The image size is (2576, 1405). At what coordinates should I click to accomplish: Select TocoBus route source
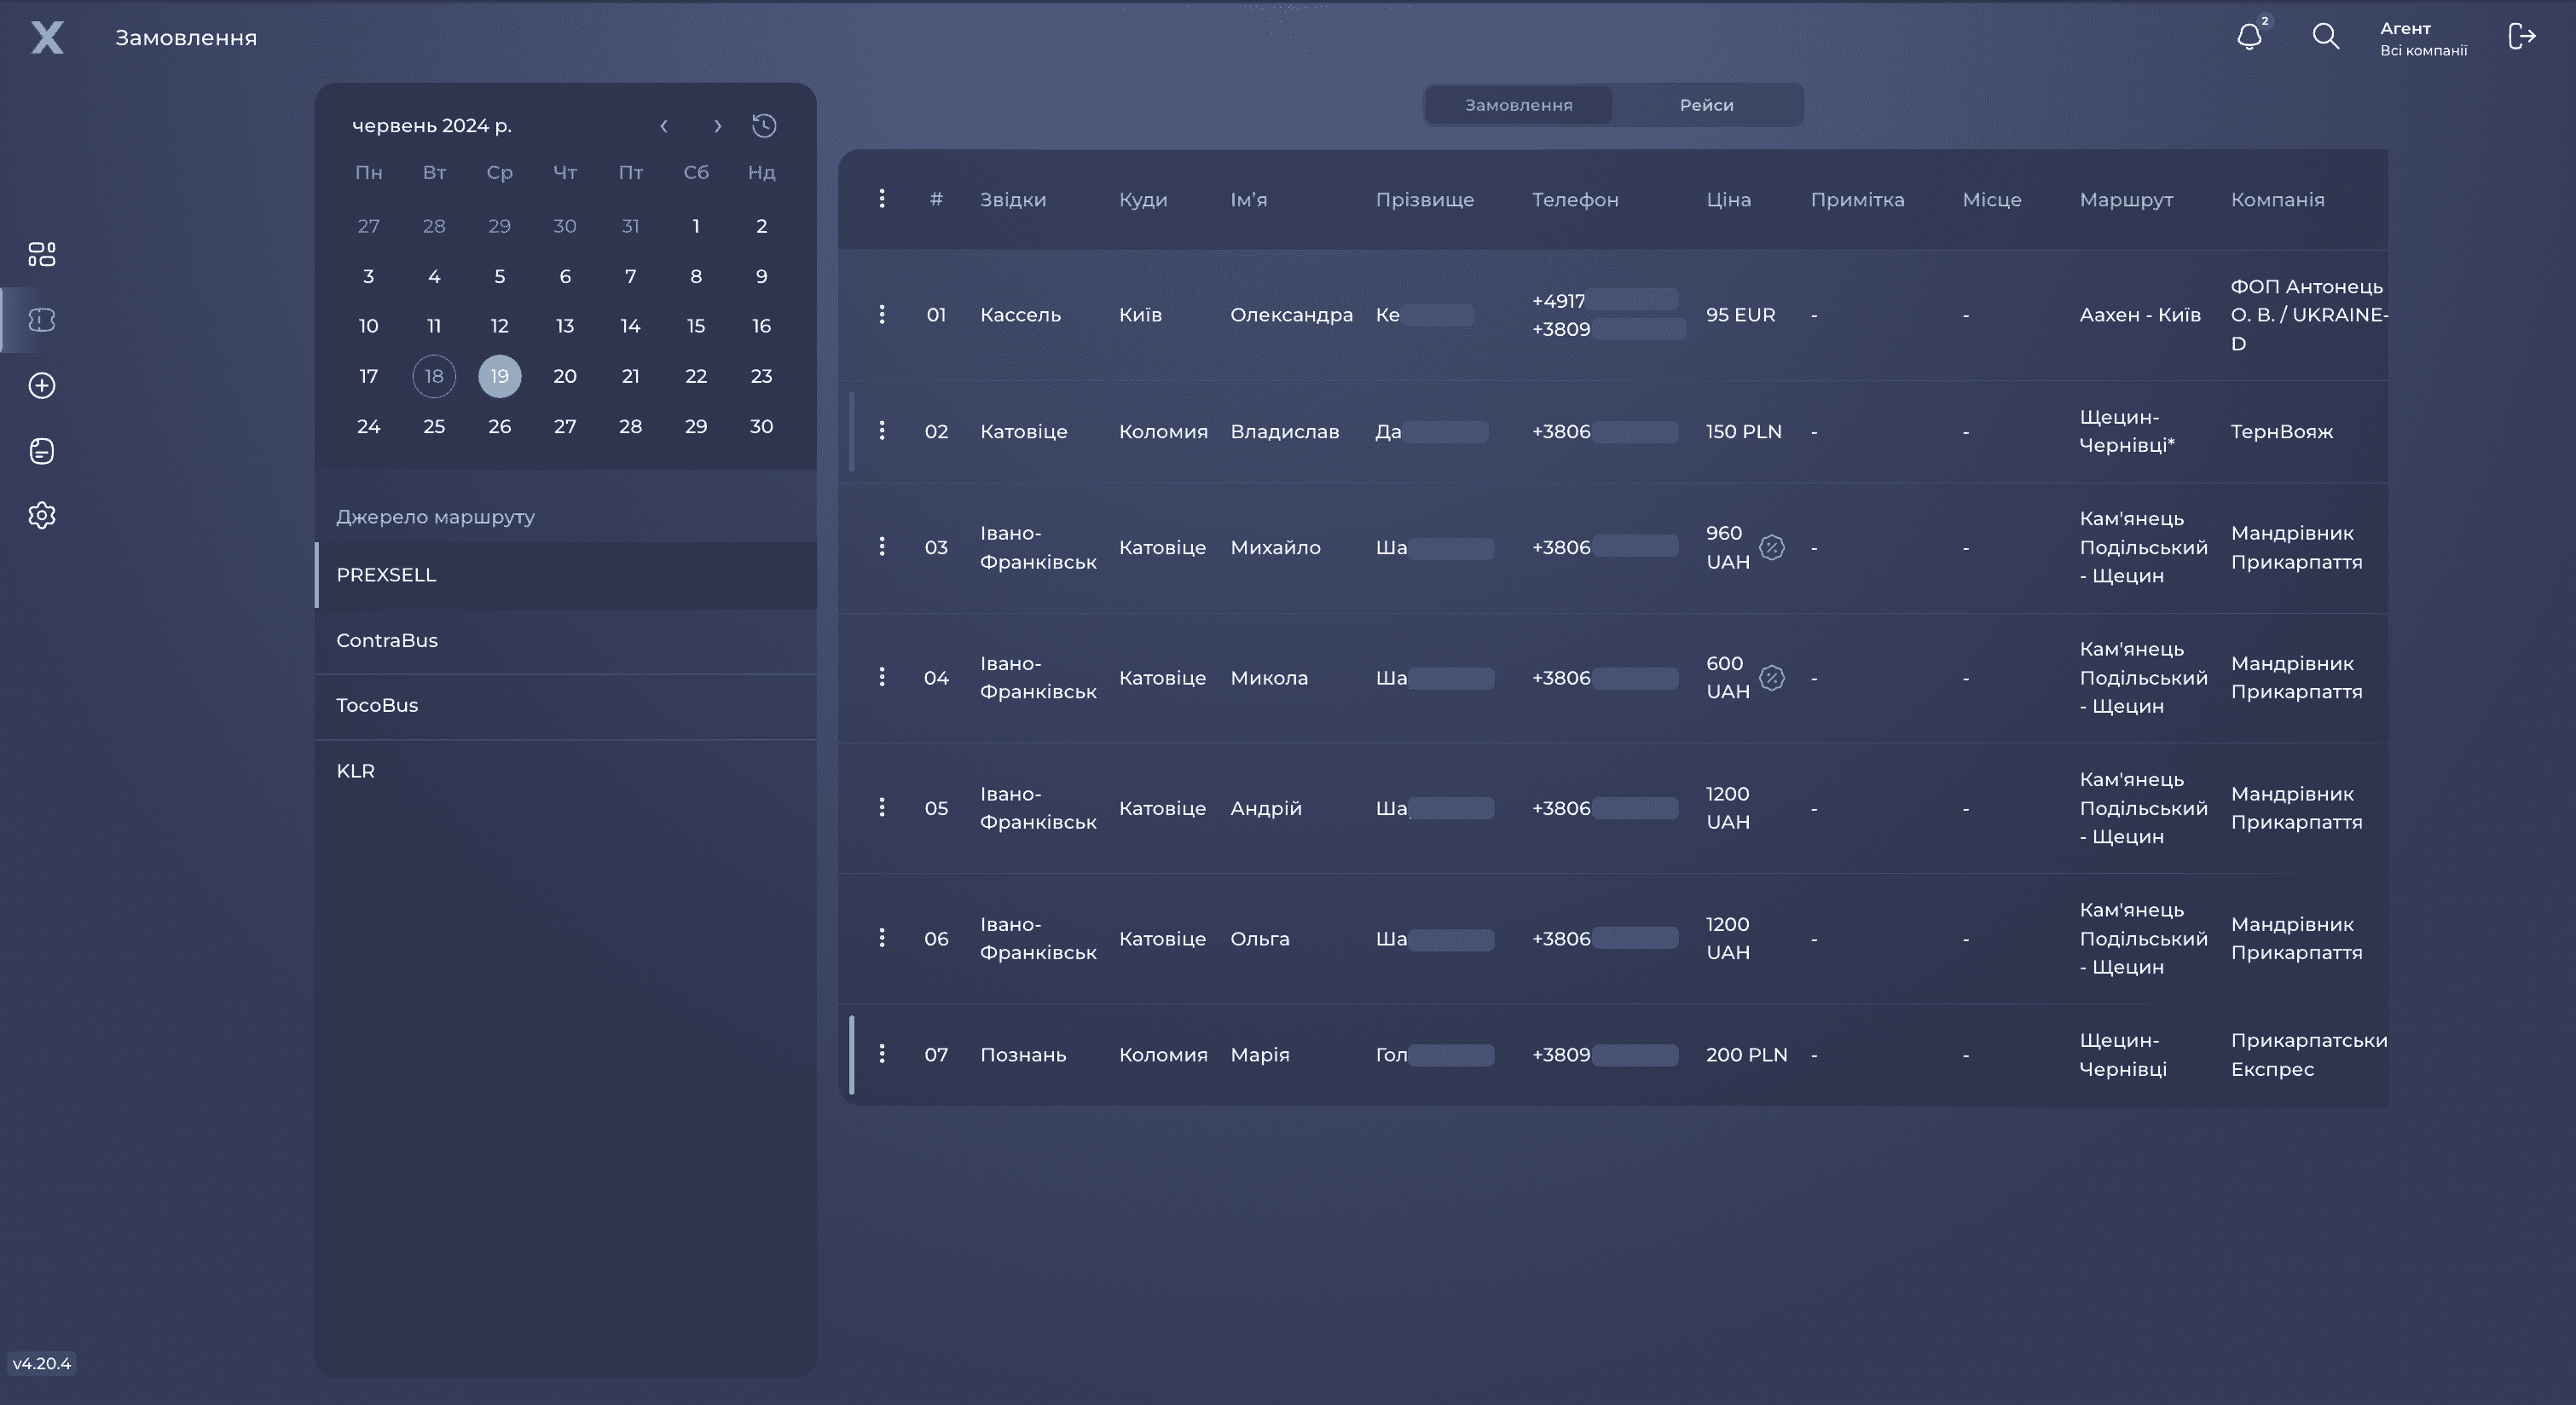565,706
